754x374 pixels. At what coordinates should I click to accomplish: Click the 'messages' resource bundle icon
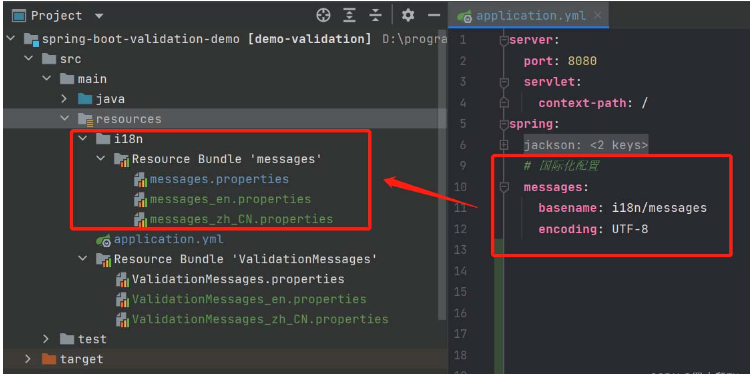pos(122,160)
